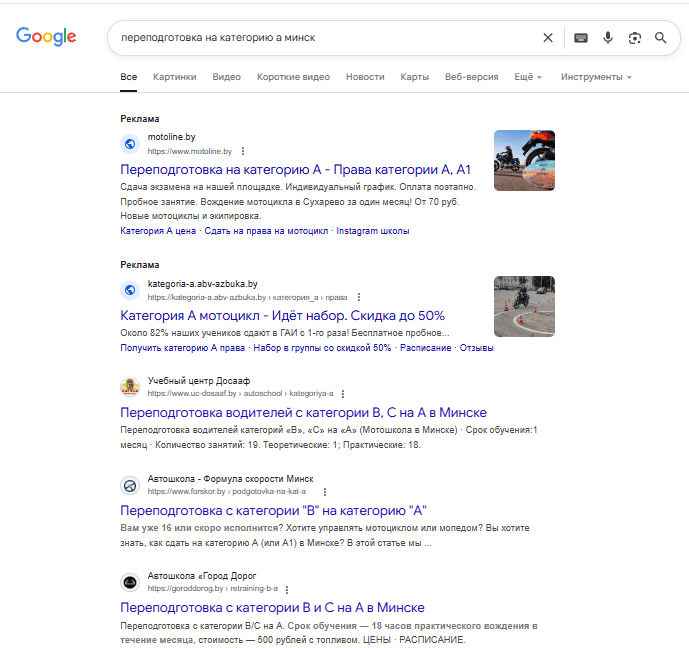Open three-dot menu for goroddorog.by result

pyautogui.click(x=287, y=589)
